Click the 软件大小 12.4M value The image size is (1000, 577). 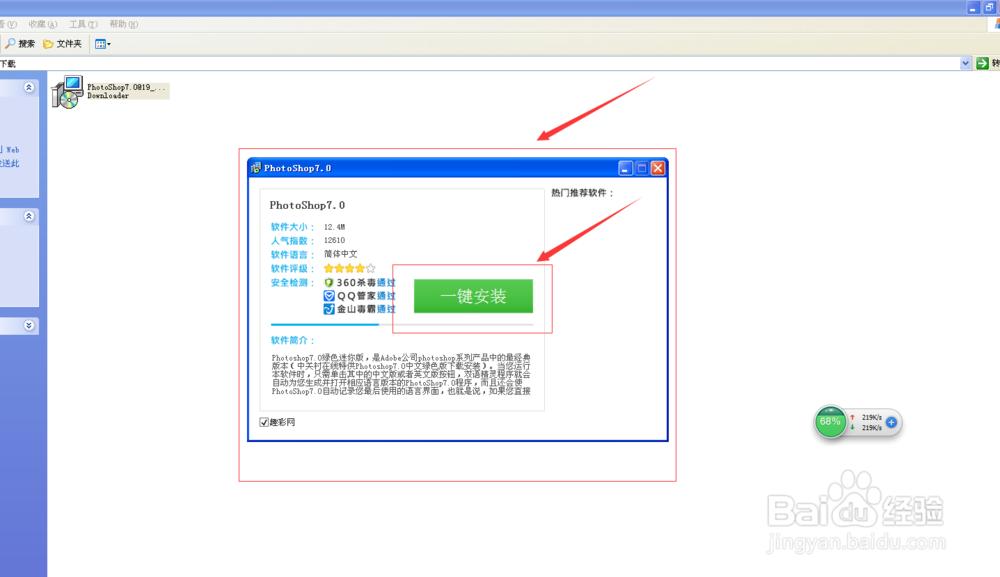point(334,227)
